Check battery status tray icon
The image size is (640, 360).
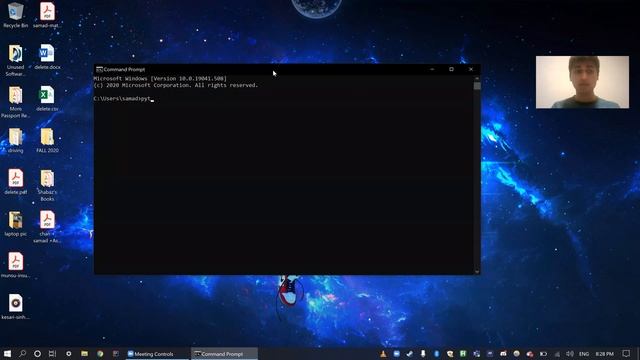[543, 354]
